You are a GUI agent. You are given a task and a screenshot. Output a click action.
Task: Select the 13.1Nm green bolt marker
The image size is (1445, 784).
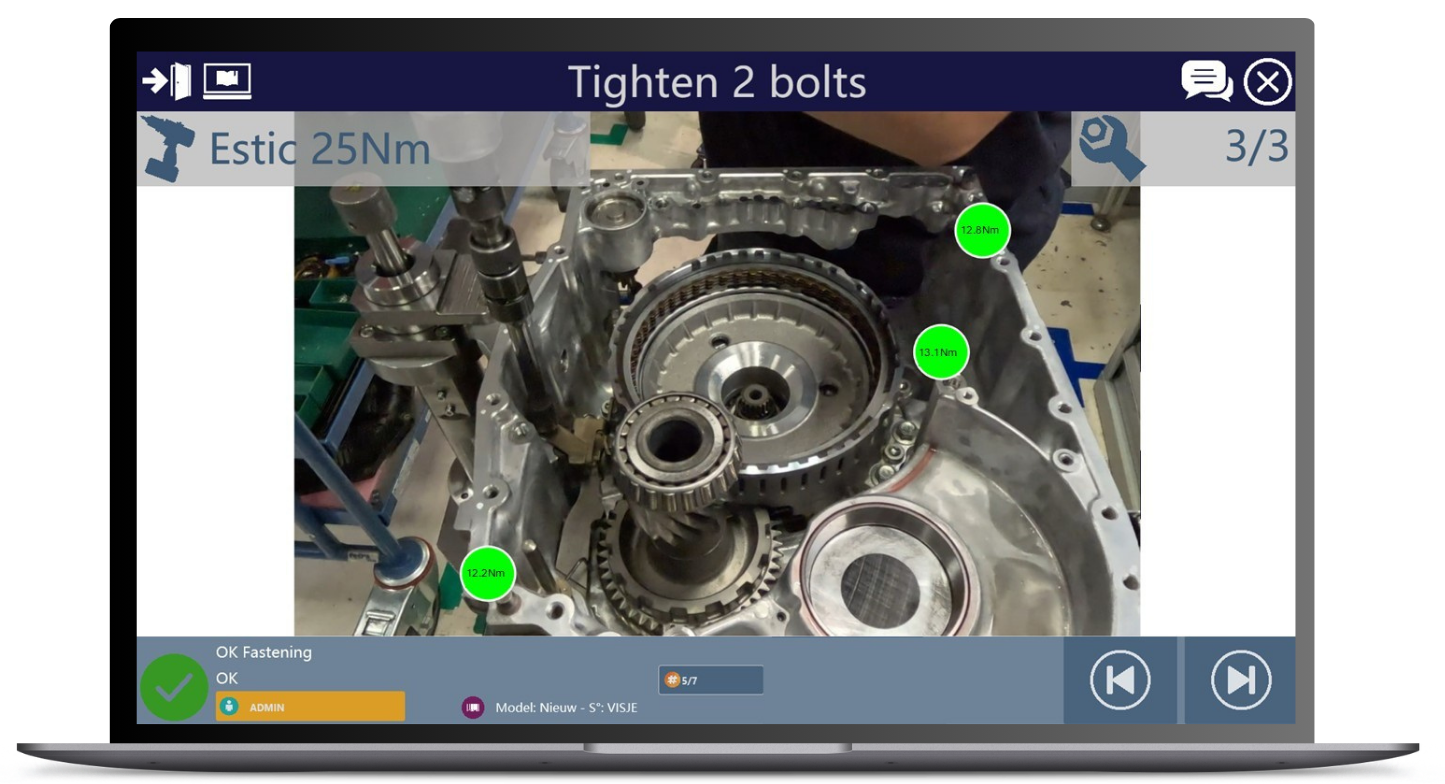(941, 352)
